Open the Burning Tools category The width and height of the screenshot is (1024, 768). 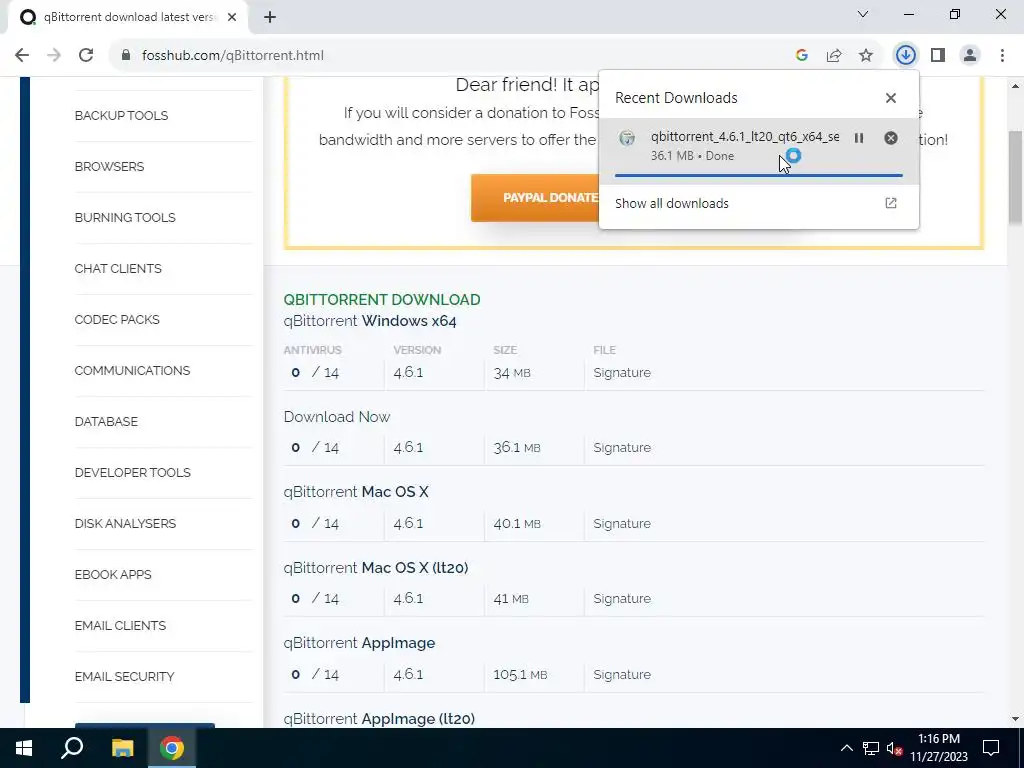pyautogui.click(x=125, y=217)
